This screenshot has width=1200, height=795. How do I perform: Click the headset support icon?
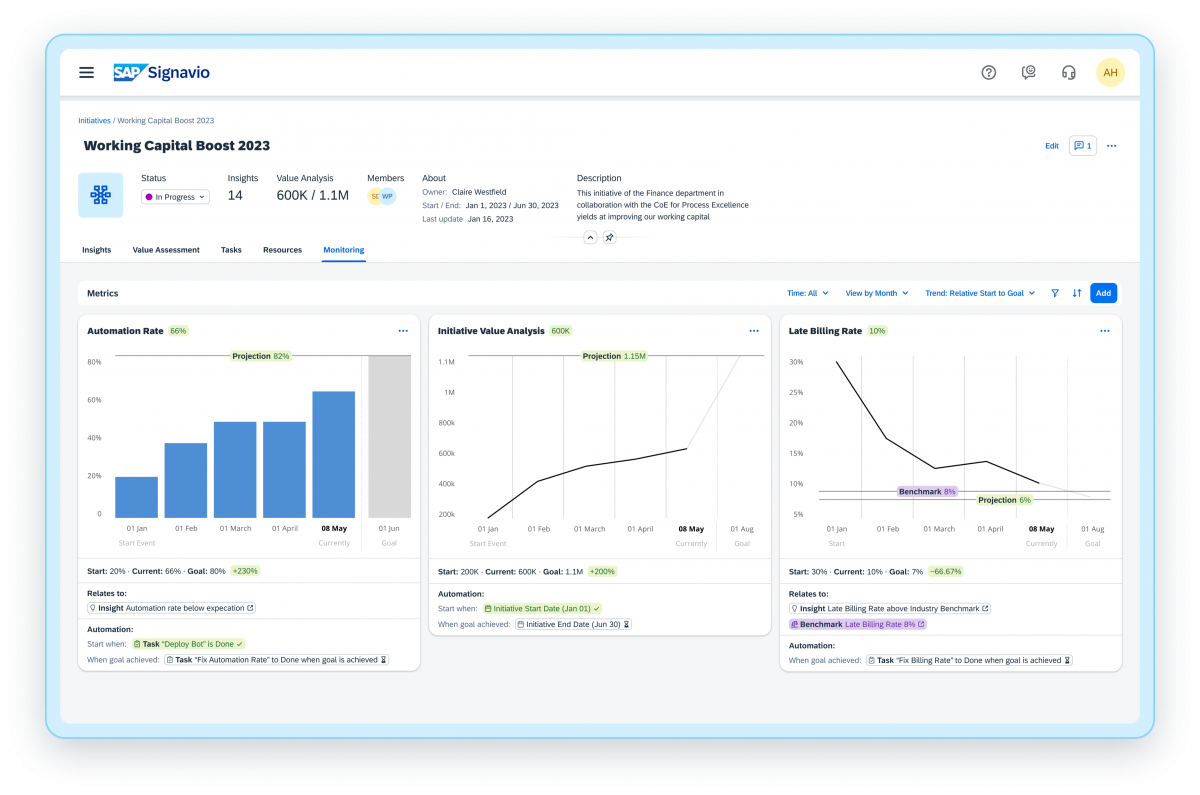(1068, 71)
